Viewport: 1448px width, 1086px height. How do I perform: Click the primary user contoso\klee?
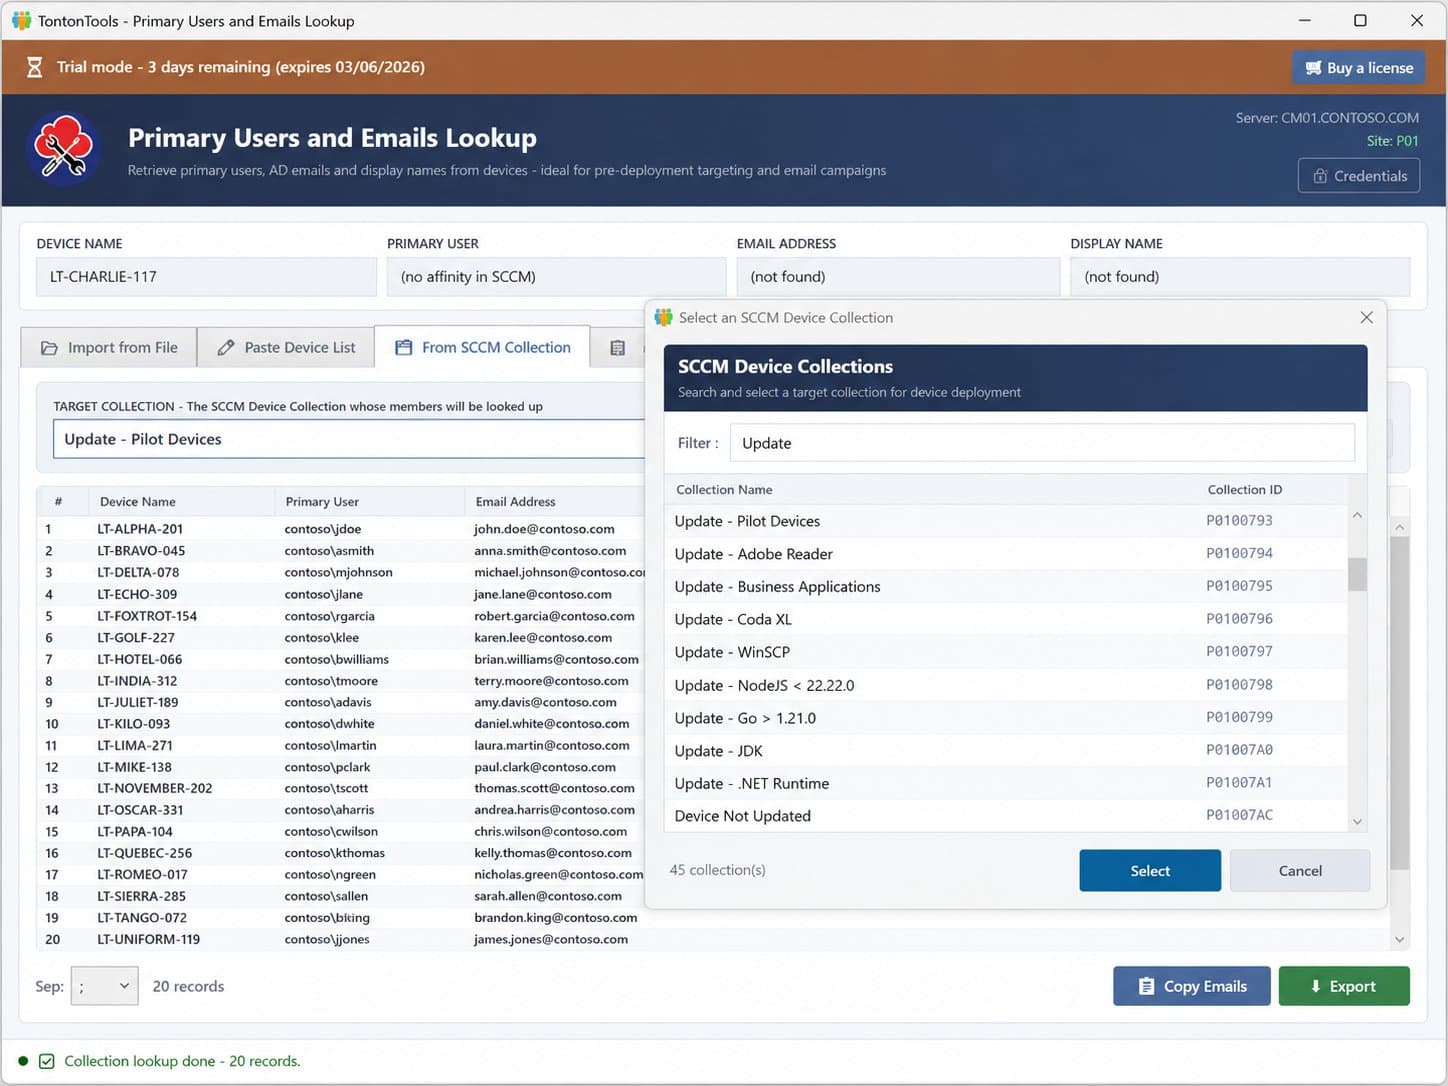click(321, 637)
